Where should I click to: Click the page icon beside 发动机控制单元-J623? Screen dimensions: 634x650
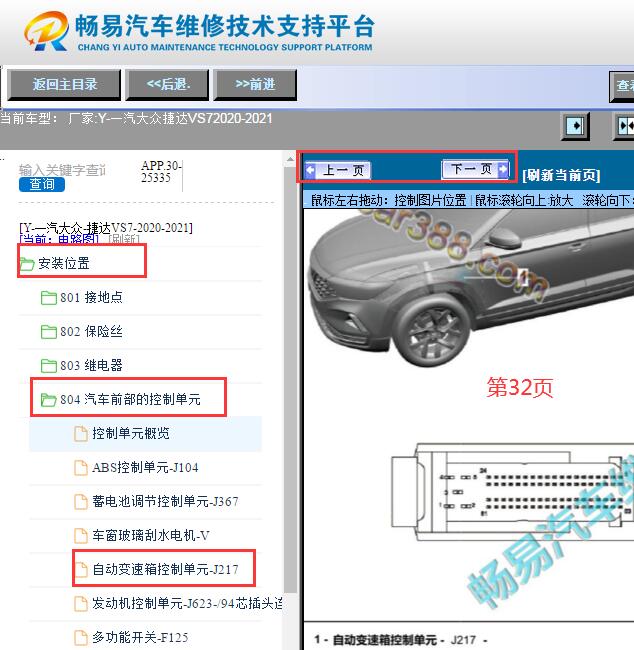[x=80, y=604]
